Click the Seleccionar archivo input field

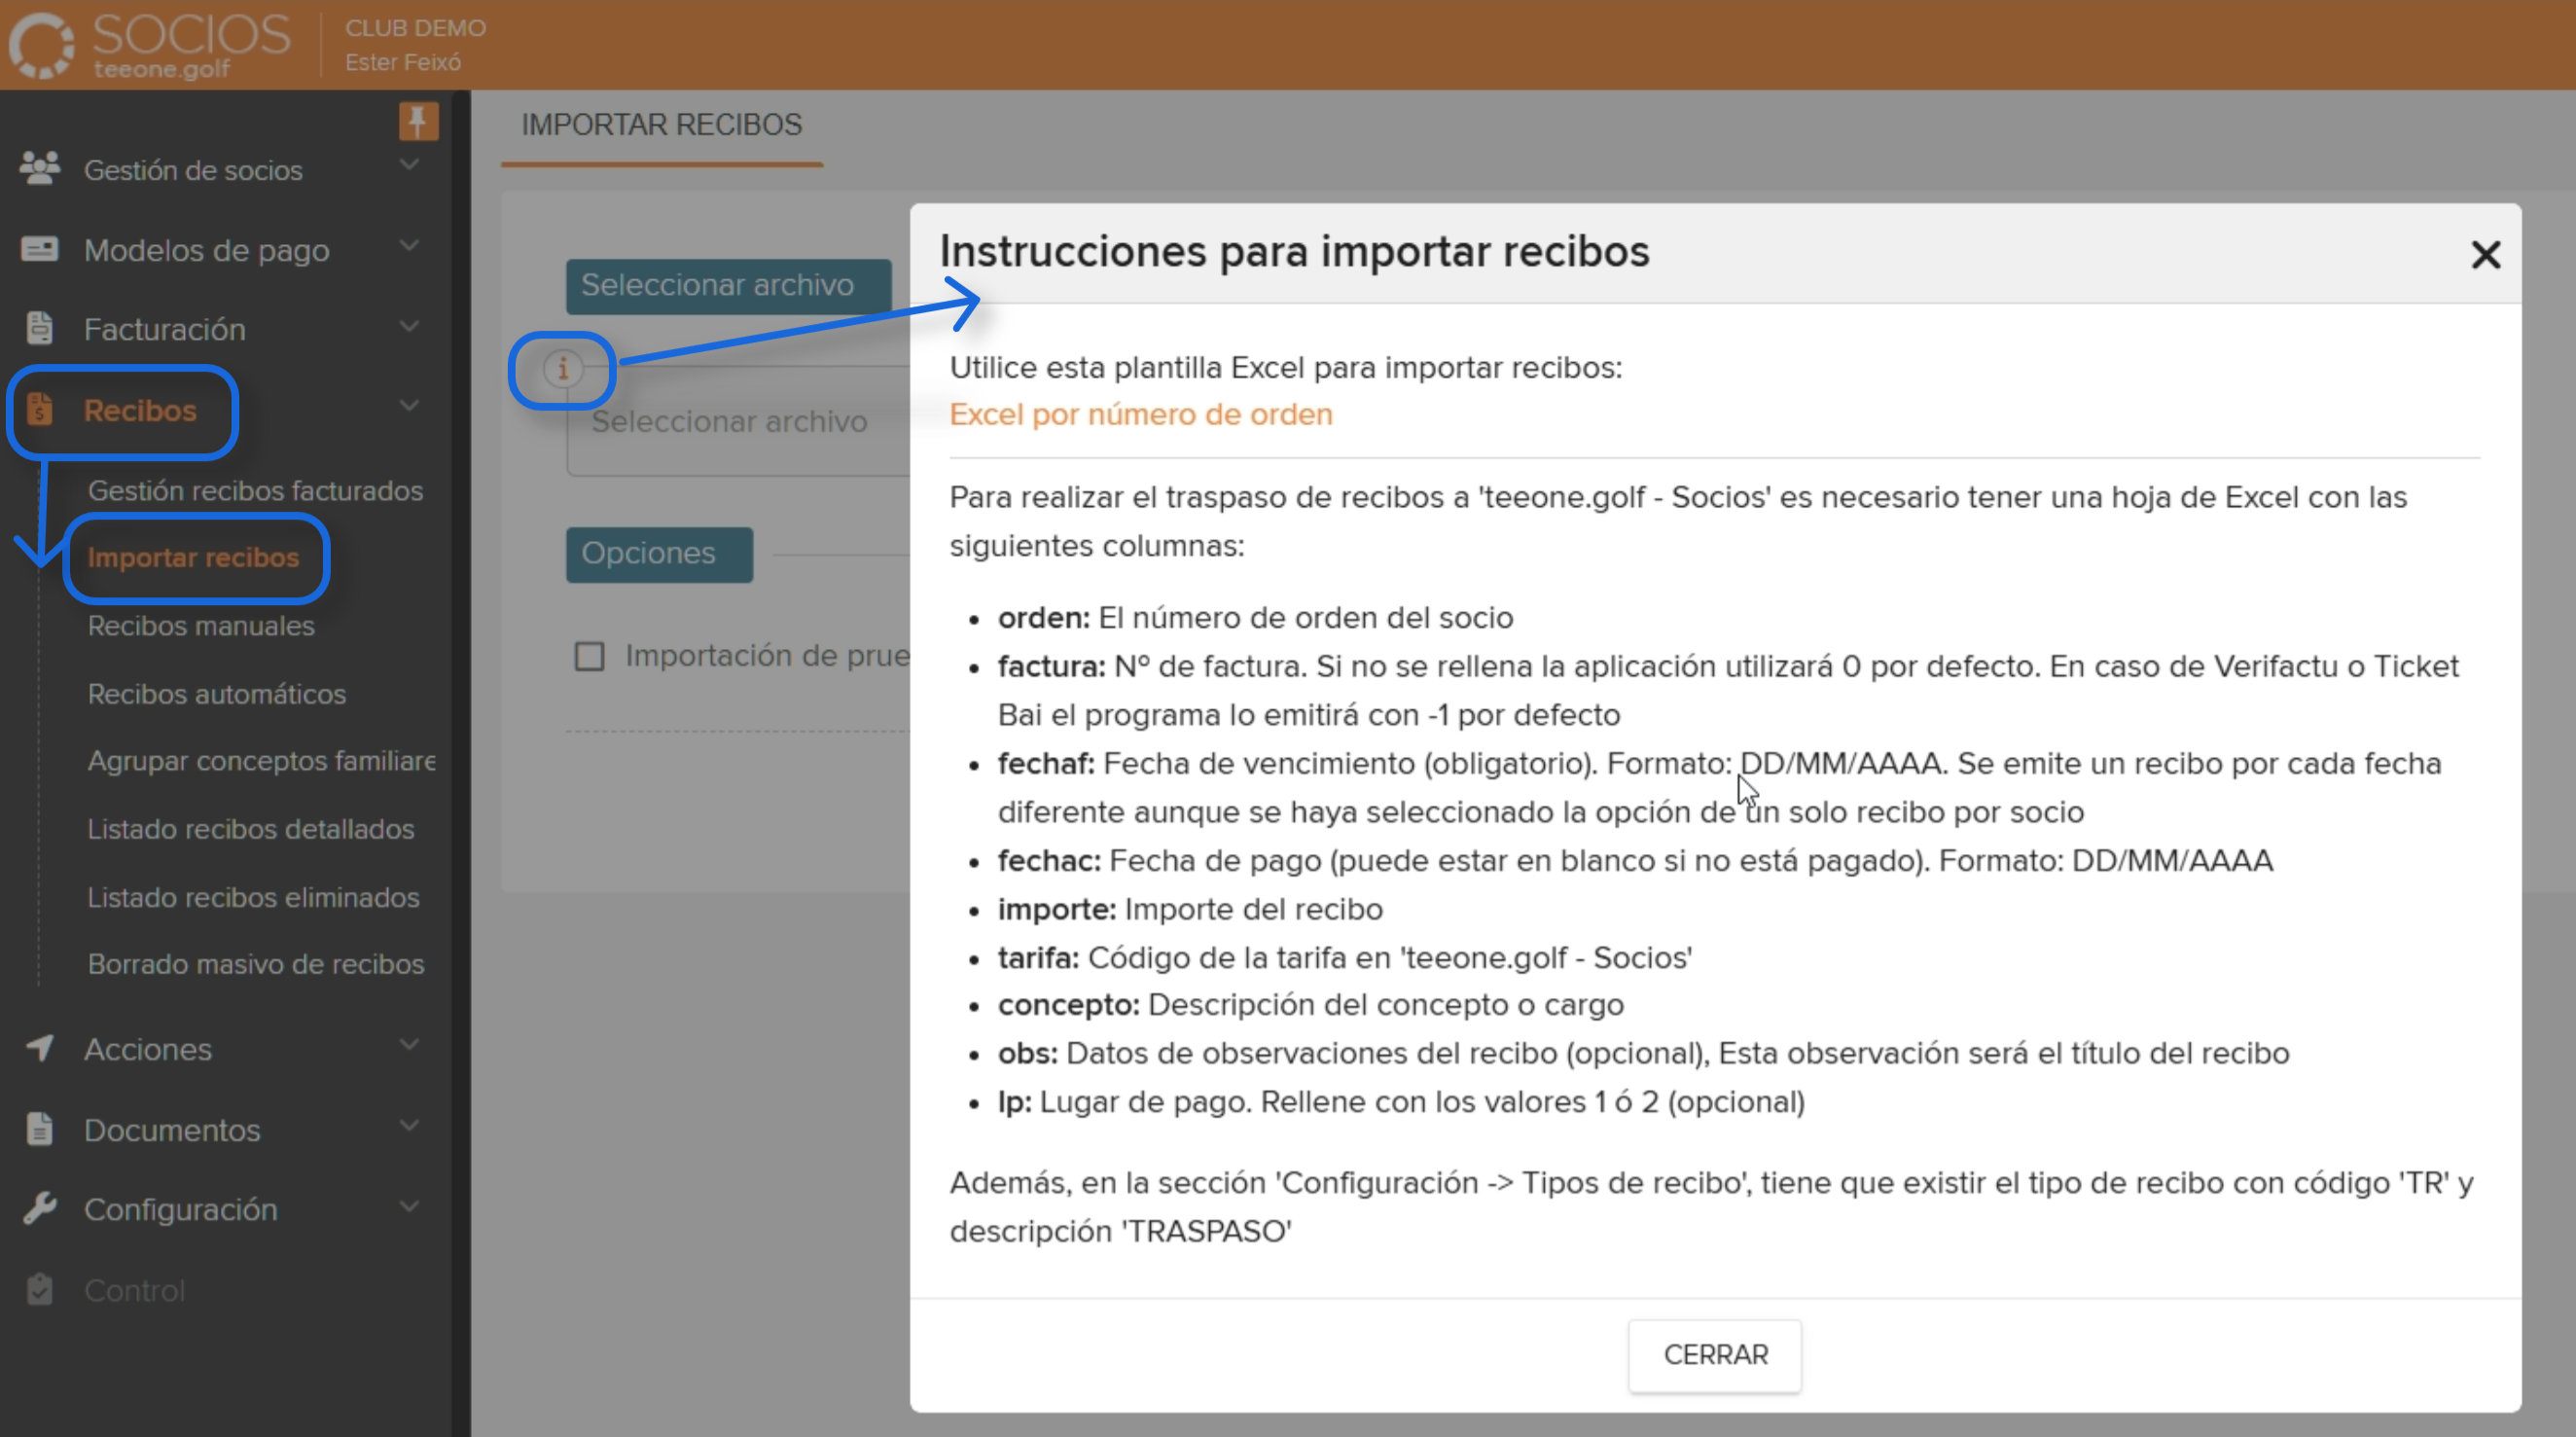point(740,421)
